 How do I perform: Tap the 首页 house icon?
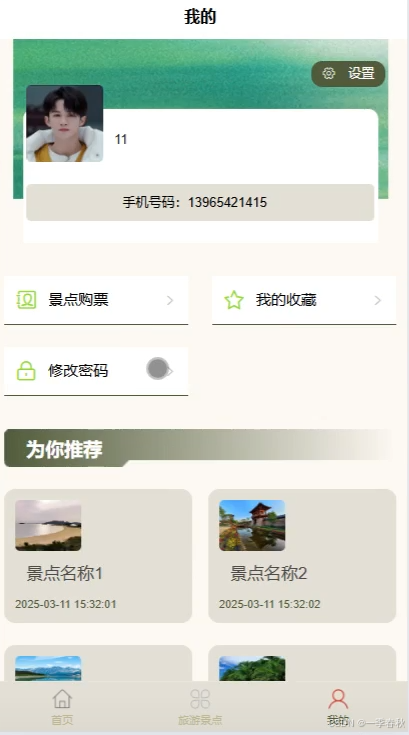(x=62, y=698)
